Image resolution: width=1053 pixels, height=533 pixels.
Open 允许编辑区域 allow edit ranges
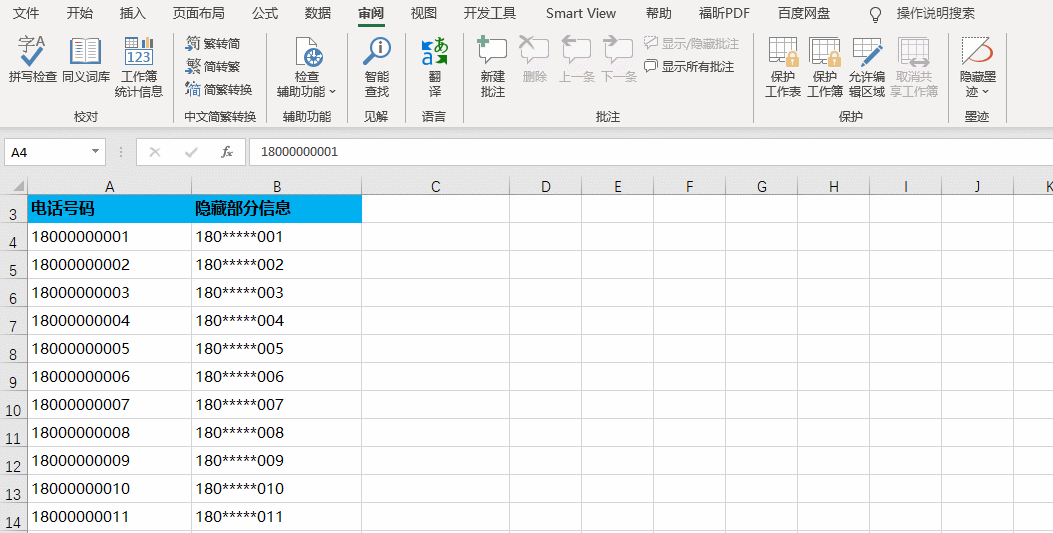point(867,67)
